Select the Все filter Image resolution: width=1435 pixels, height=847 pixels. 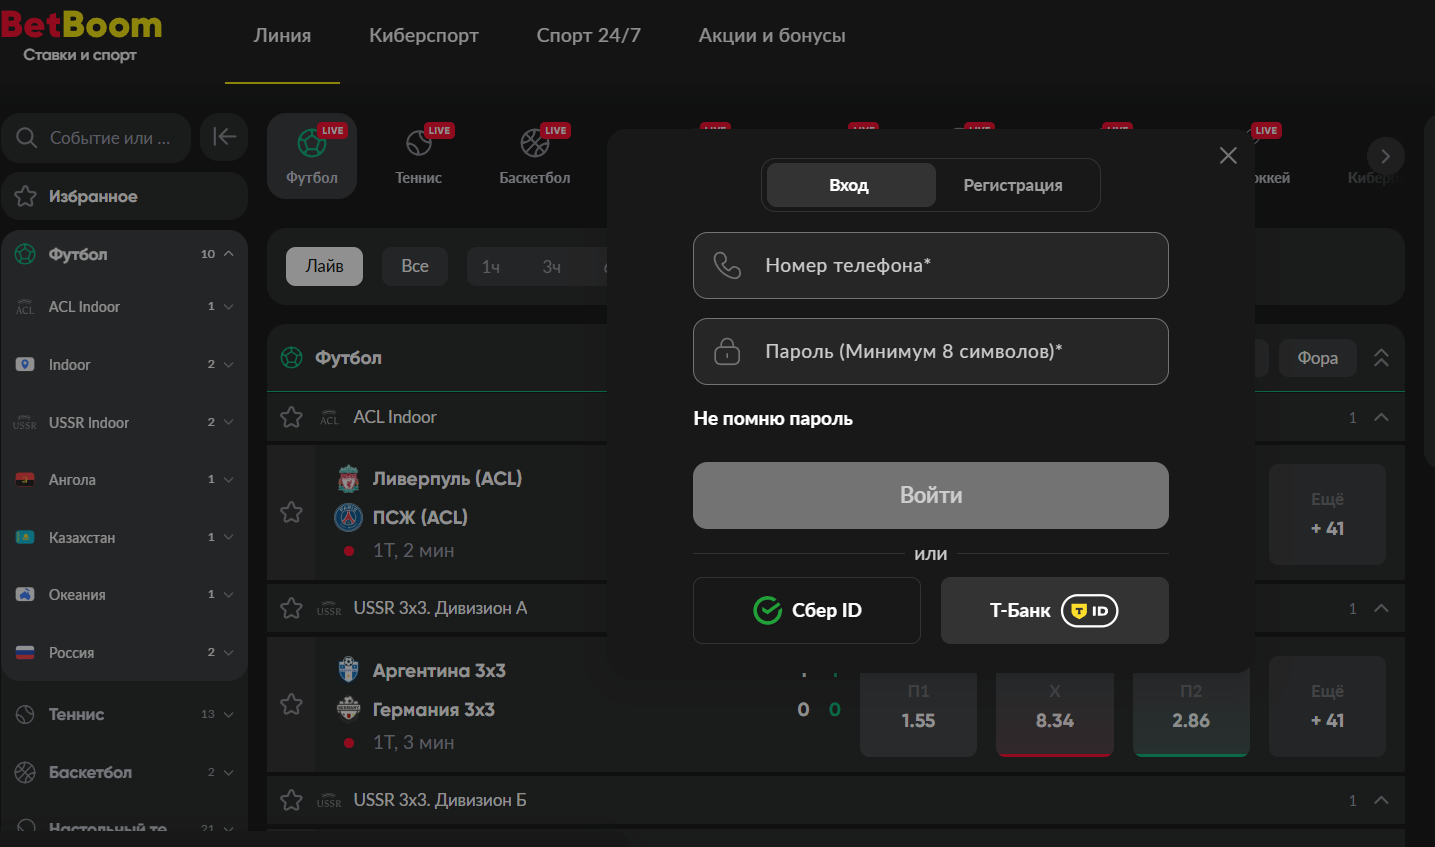click(415, 266)
